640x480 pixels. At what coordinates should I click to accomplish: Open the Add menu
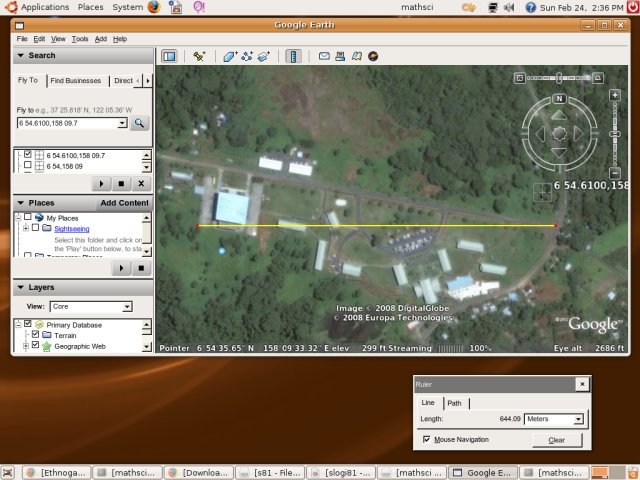pos(101,39)
